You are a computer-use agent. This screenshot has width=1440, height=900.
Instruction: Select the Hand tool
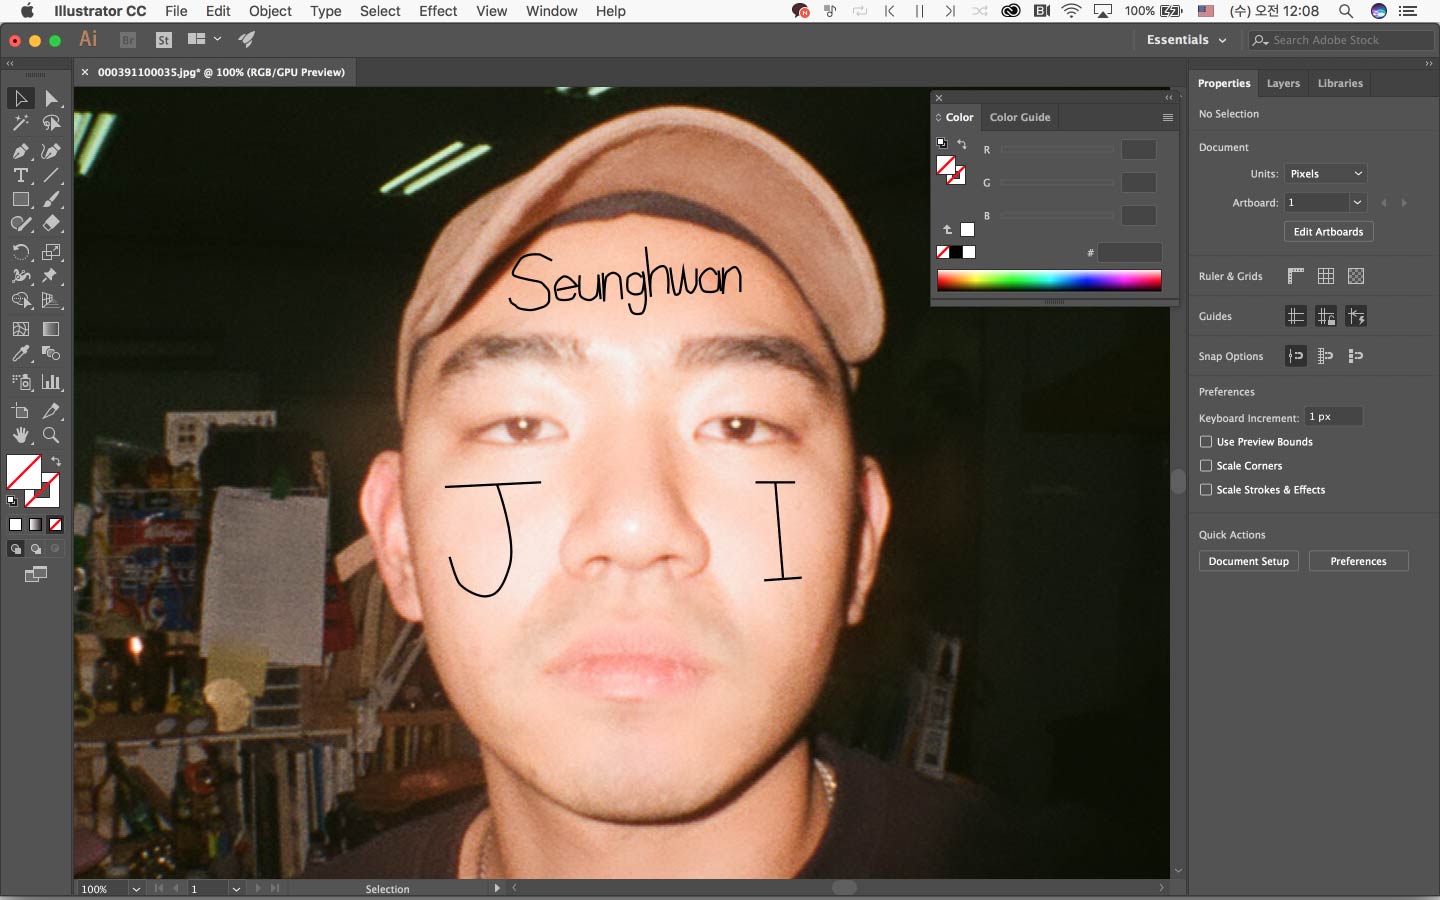(x=20, y=435)
